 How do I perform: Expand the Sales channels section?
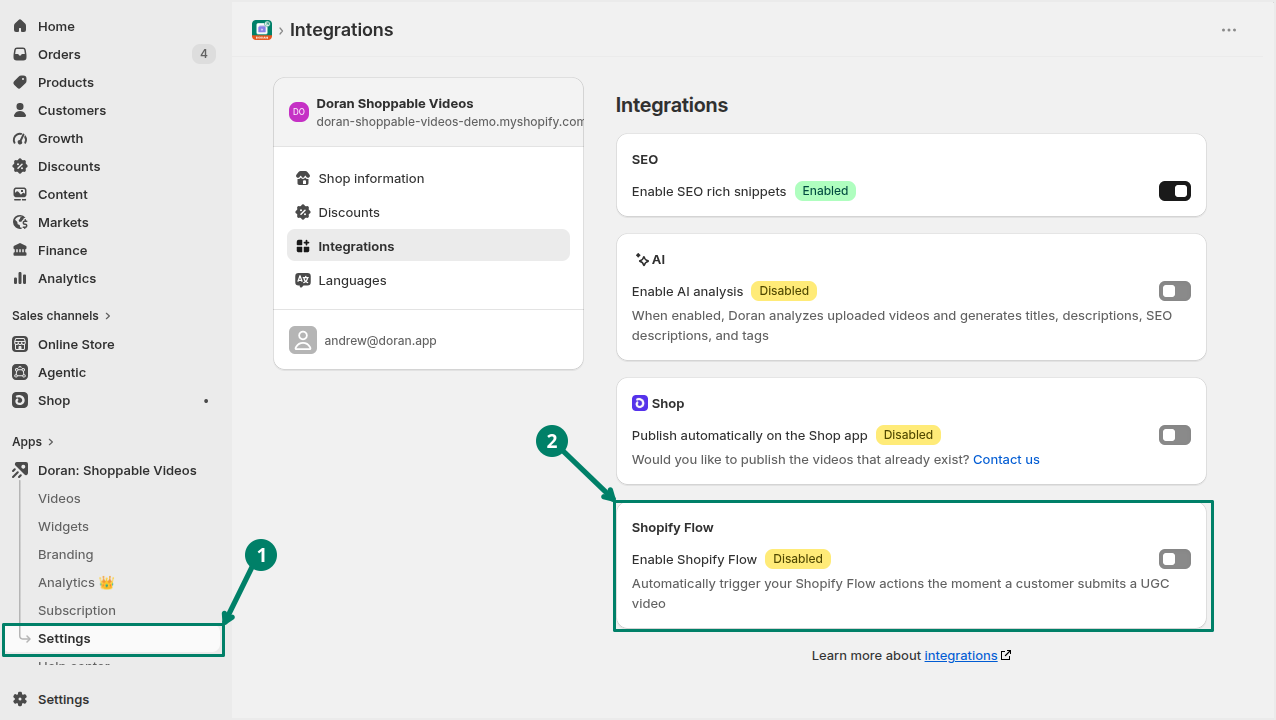tap(62, 315)
